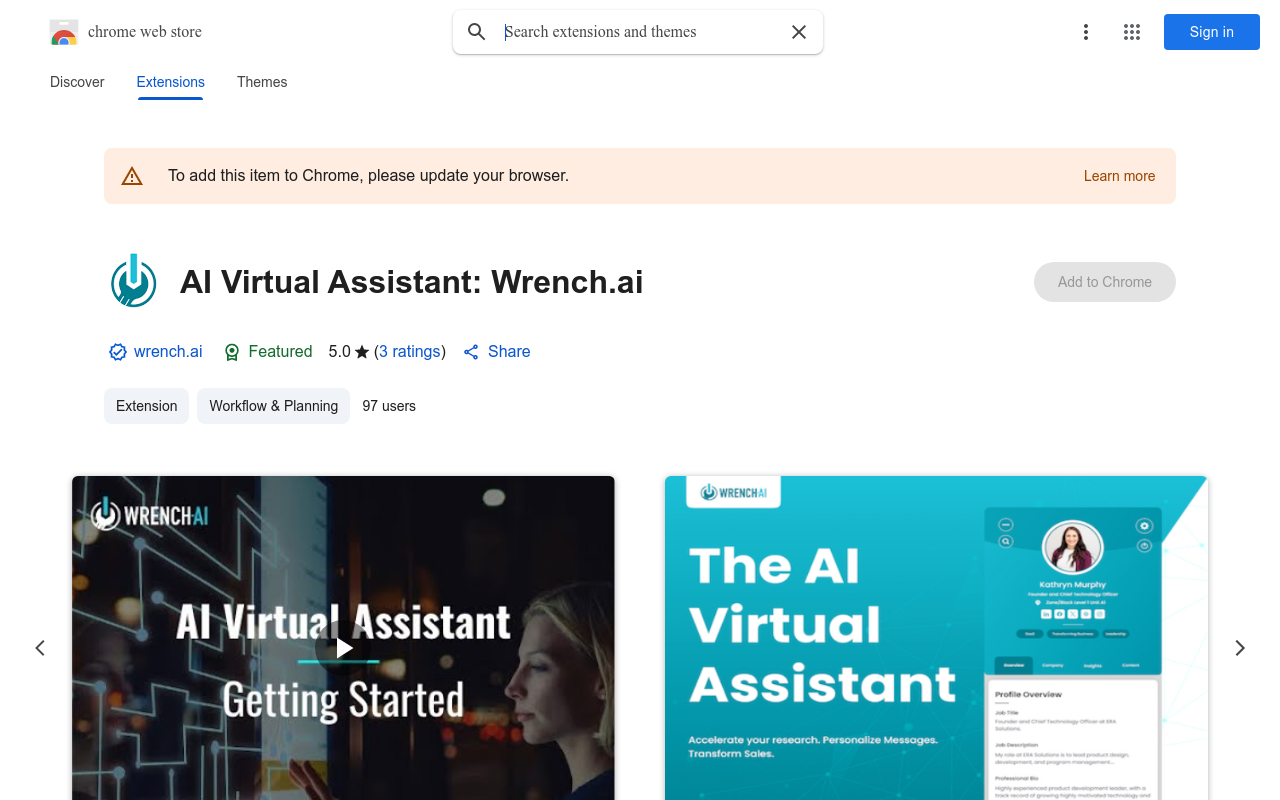Viewport: 1280px width, 800px height.
Task: Click the verified publisher badge icon
Action: [x=118, y=352]
